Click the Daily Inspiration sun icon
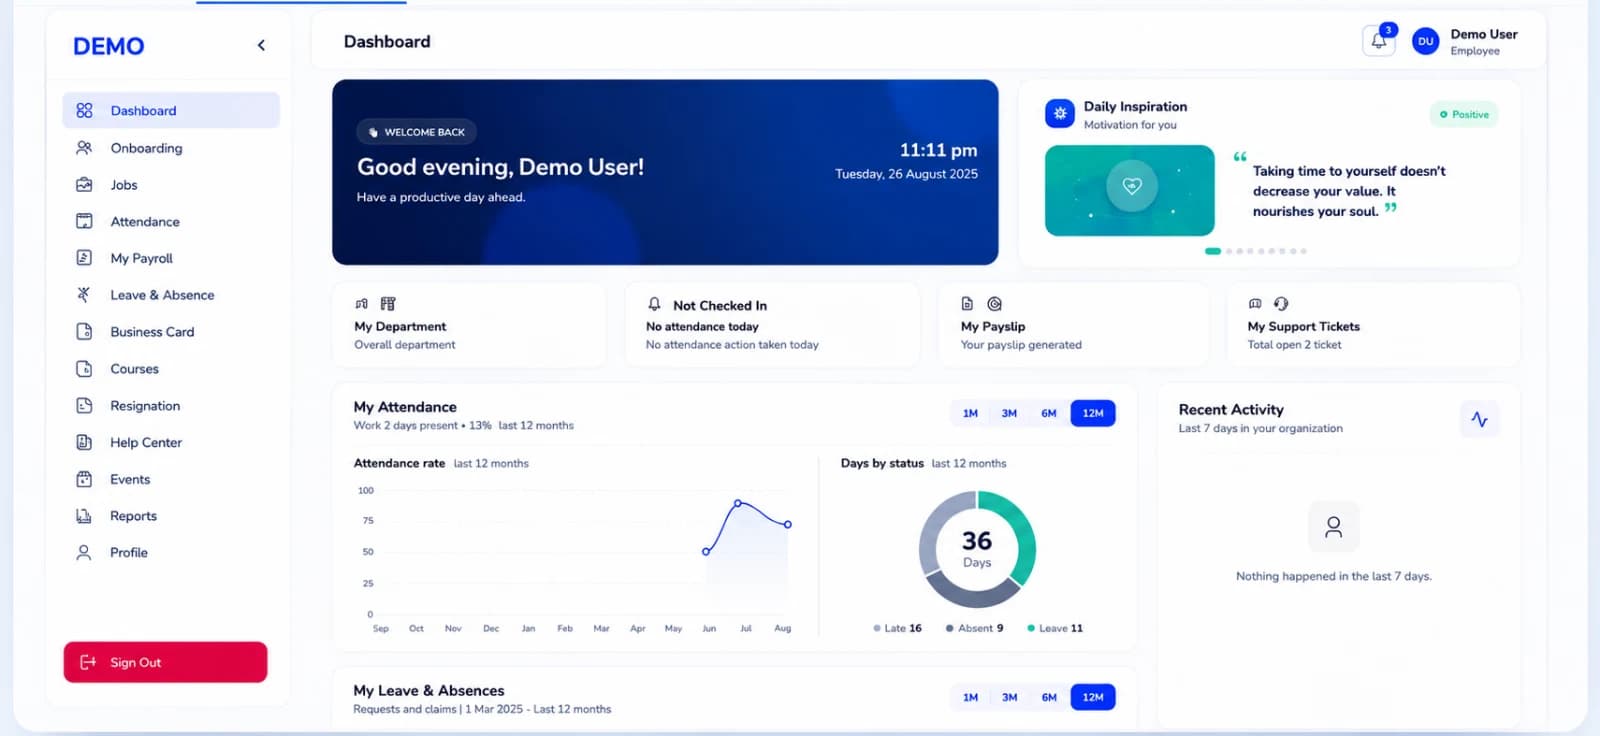1600x736 pixels. point(1059,114)
